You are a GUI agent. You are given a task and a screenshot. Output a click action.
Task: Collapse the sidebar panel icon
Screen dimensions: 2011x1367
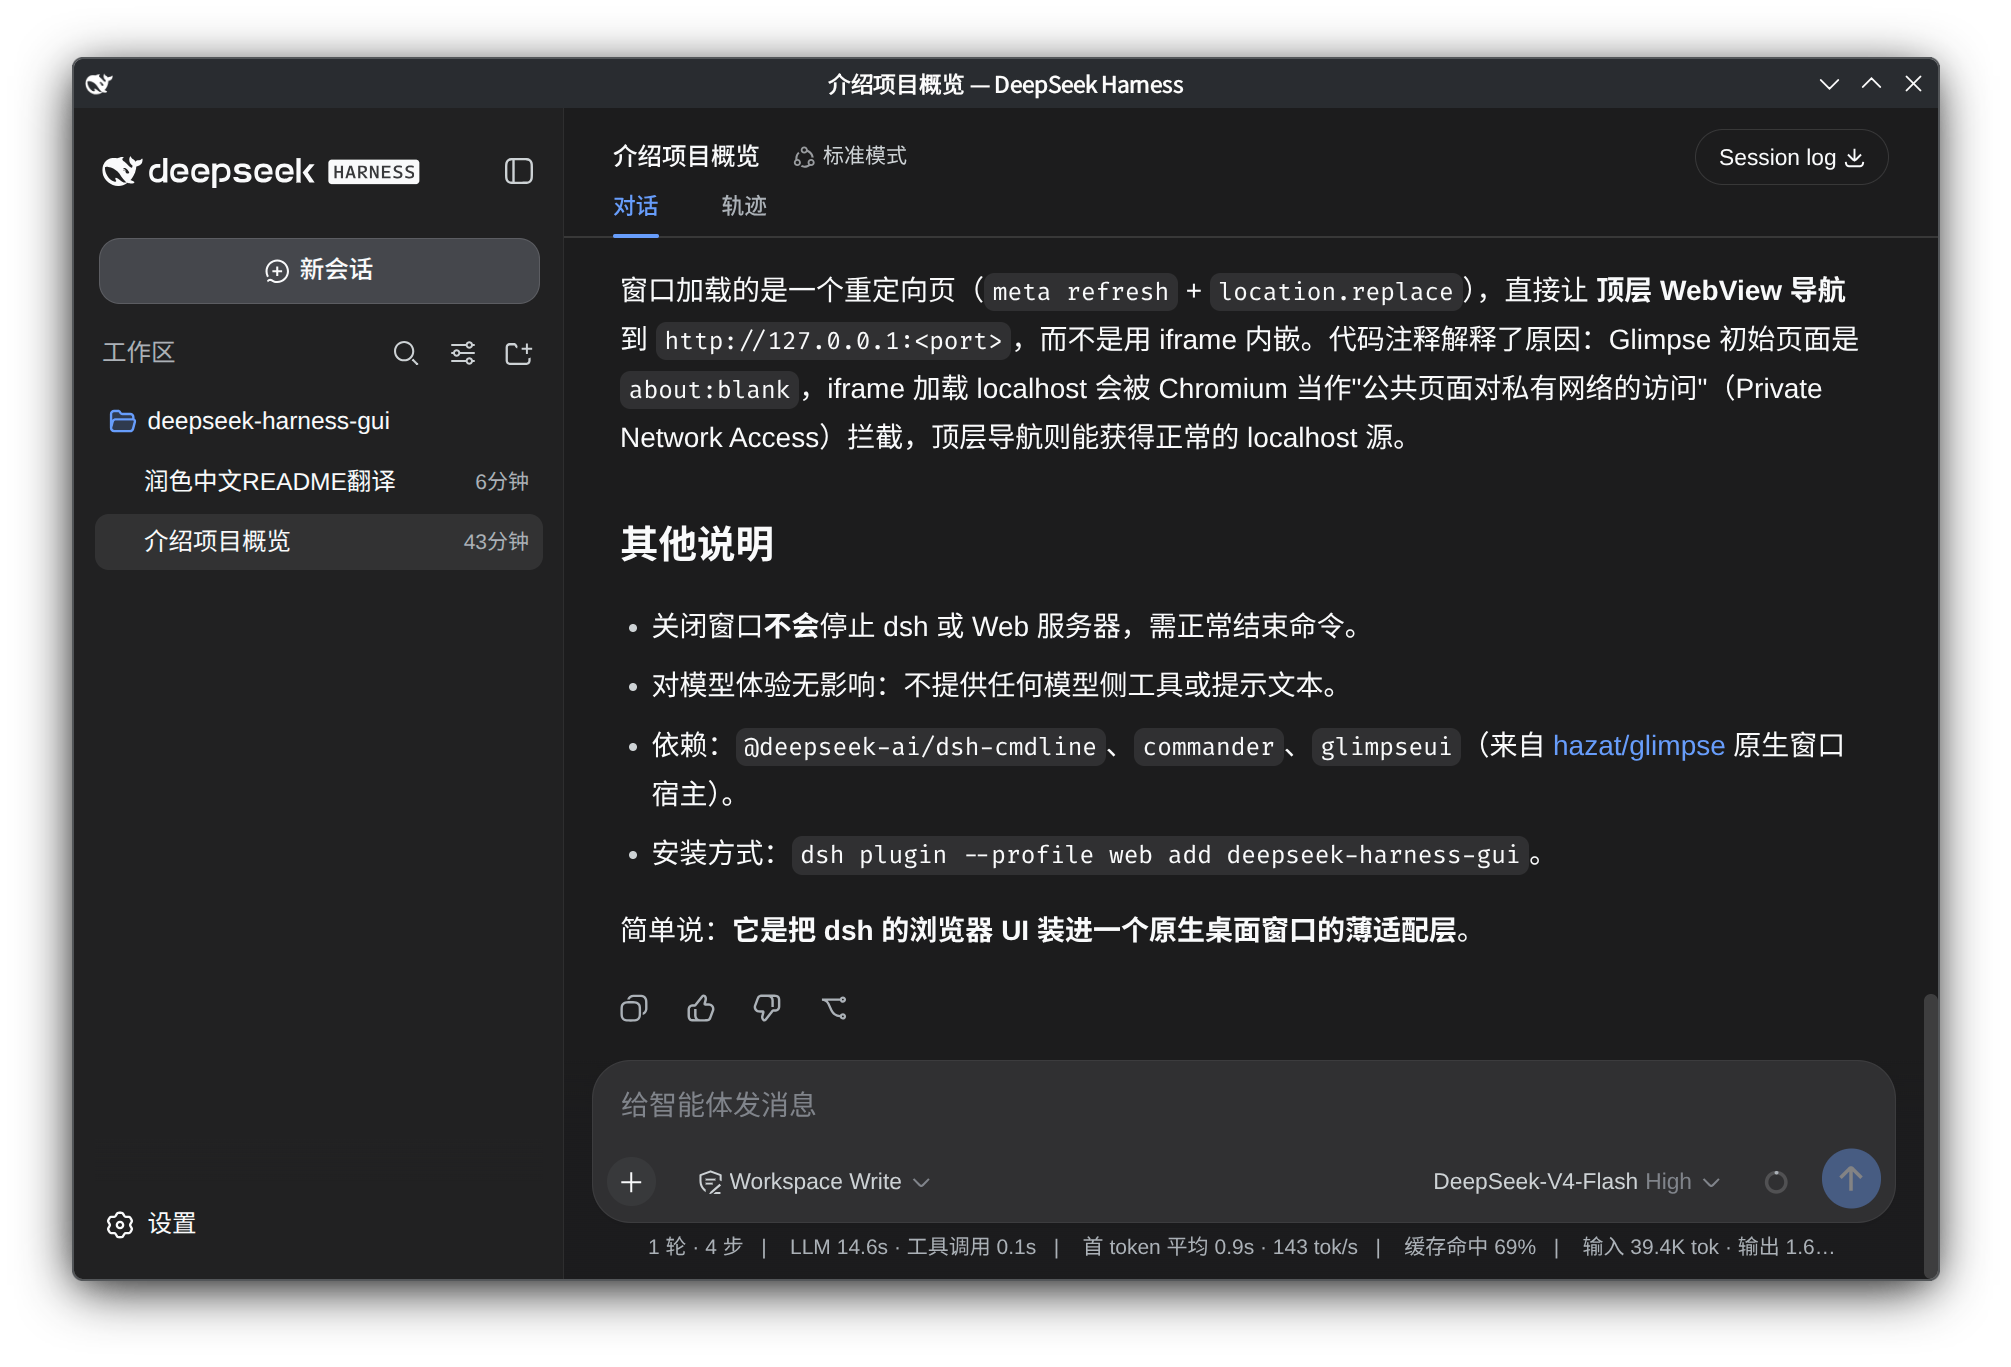(x=518, y=171)
